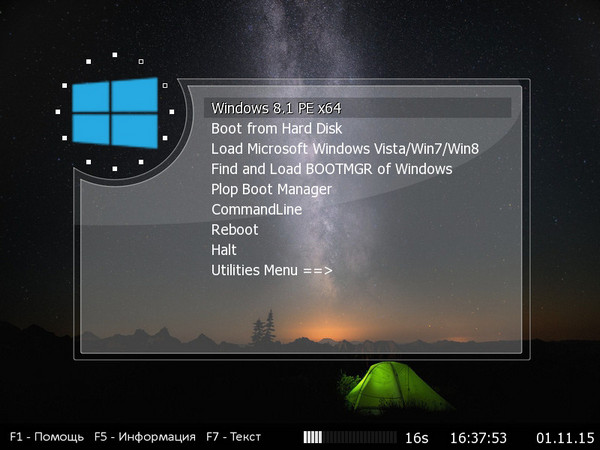Click the blue Windows logo
The width and height of the screenshot is (600, 450).
coord(115,113)
